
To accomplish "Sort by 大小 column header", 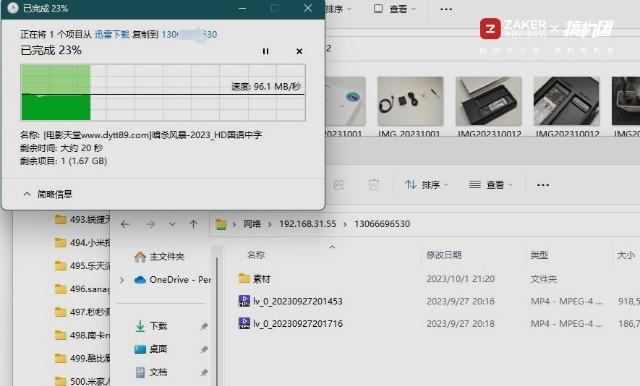I will pos(626,255).
